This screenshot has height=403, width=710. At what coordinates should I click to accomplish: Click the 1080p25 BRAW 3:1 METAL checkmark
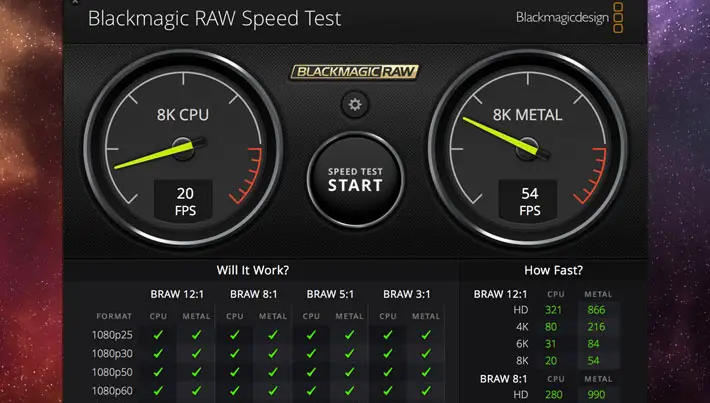tap(426, 335)
